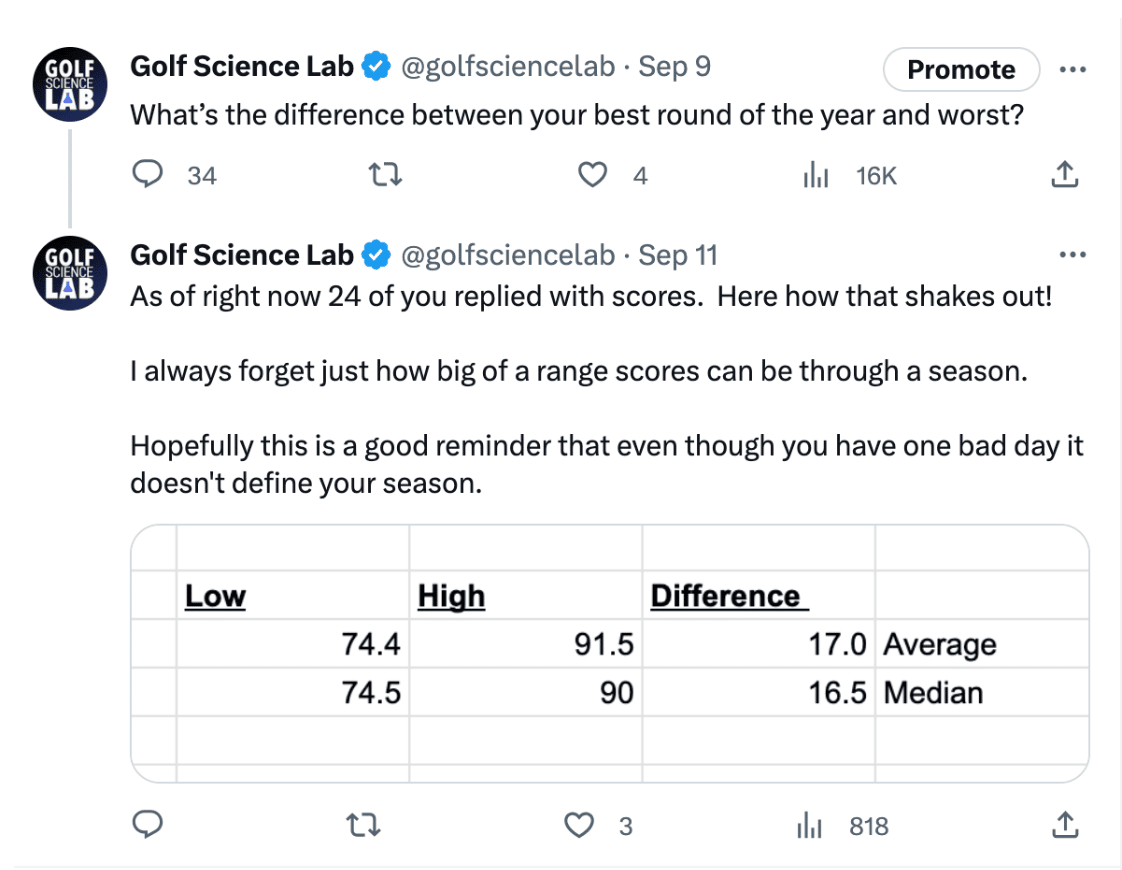
Task: Share the Sep 9 tweet
Action: click(1065, 174)
